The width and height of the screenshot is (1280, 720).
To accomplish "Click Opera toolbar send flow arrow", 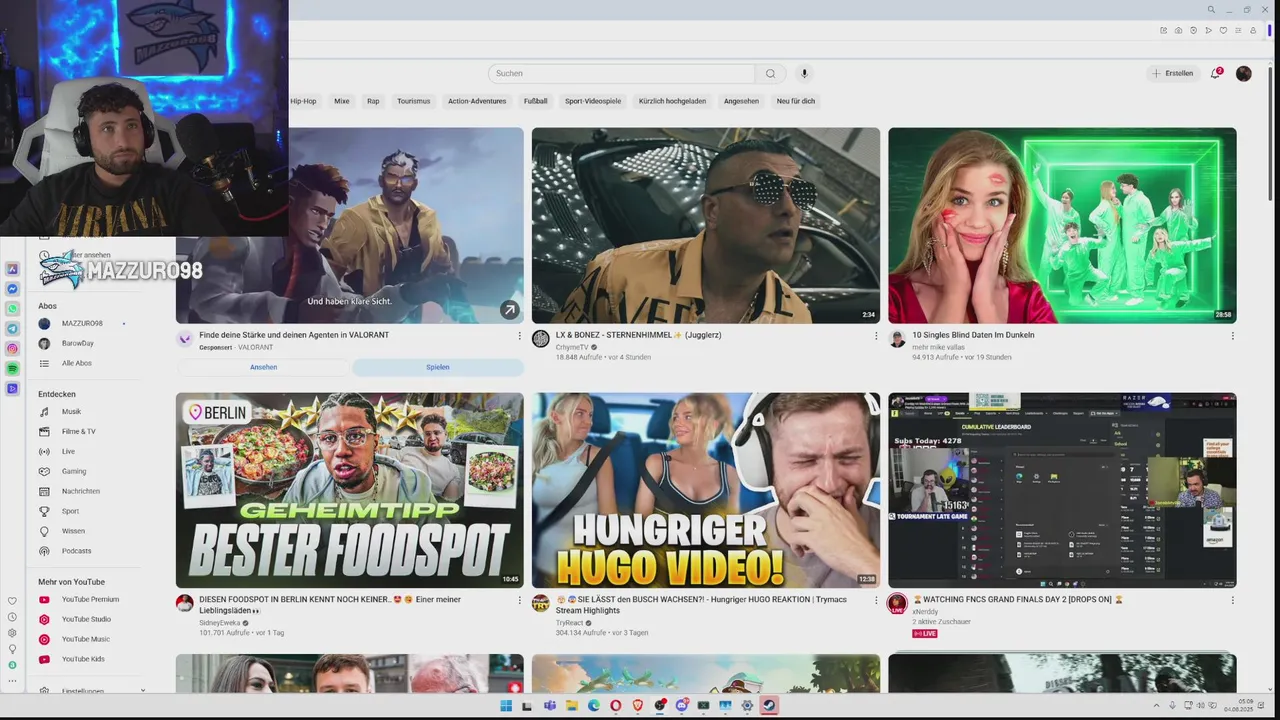I will pos(1208,30).
